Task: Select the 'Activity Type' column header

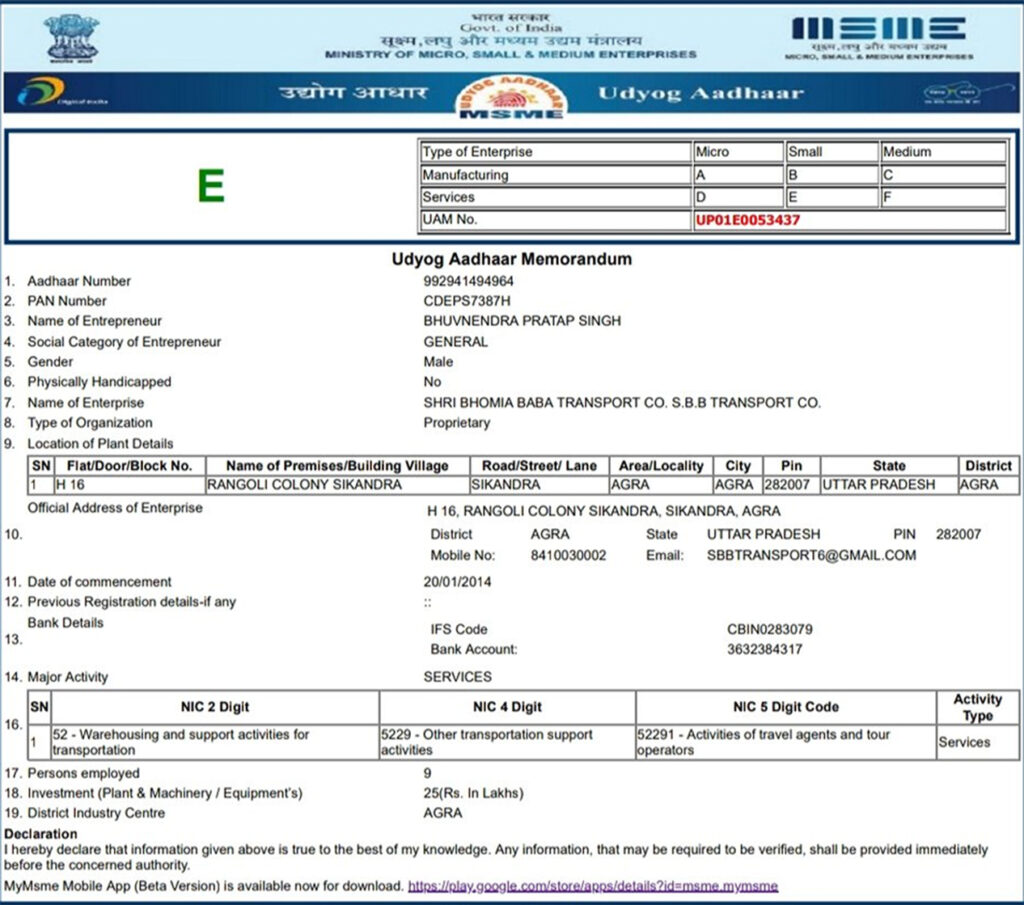Action: 977,707
